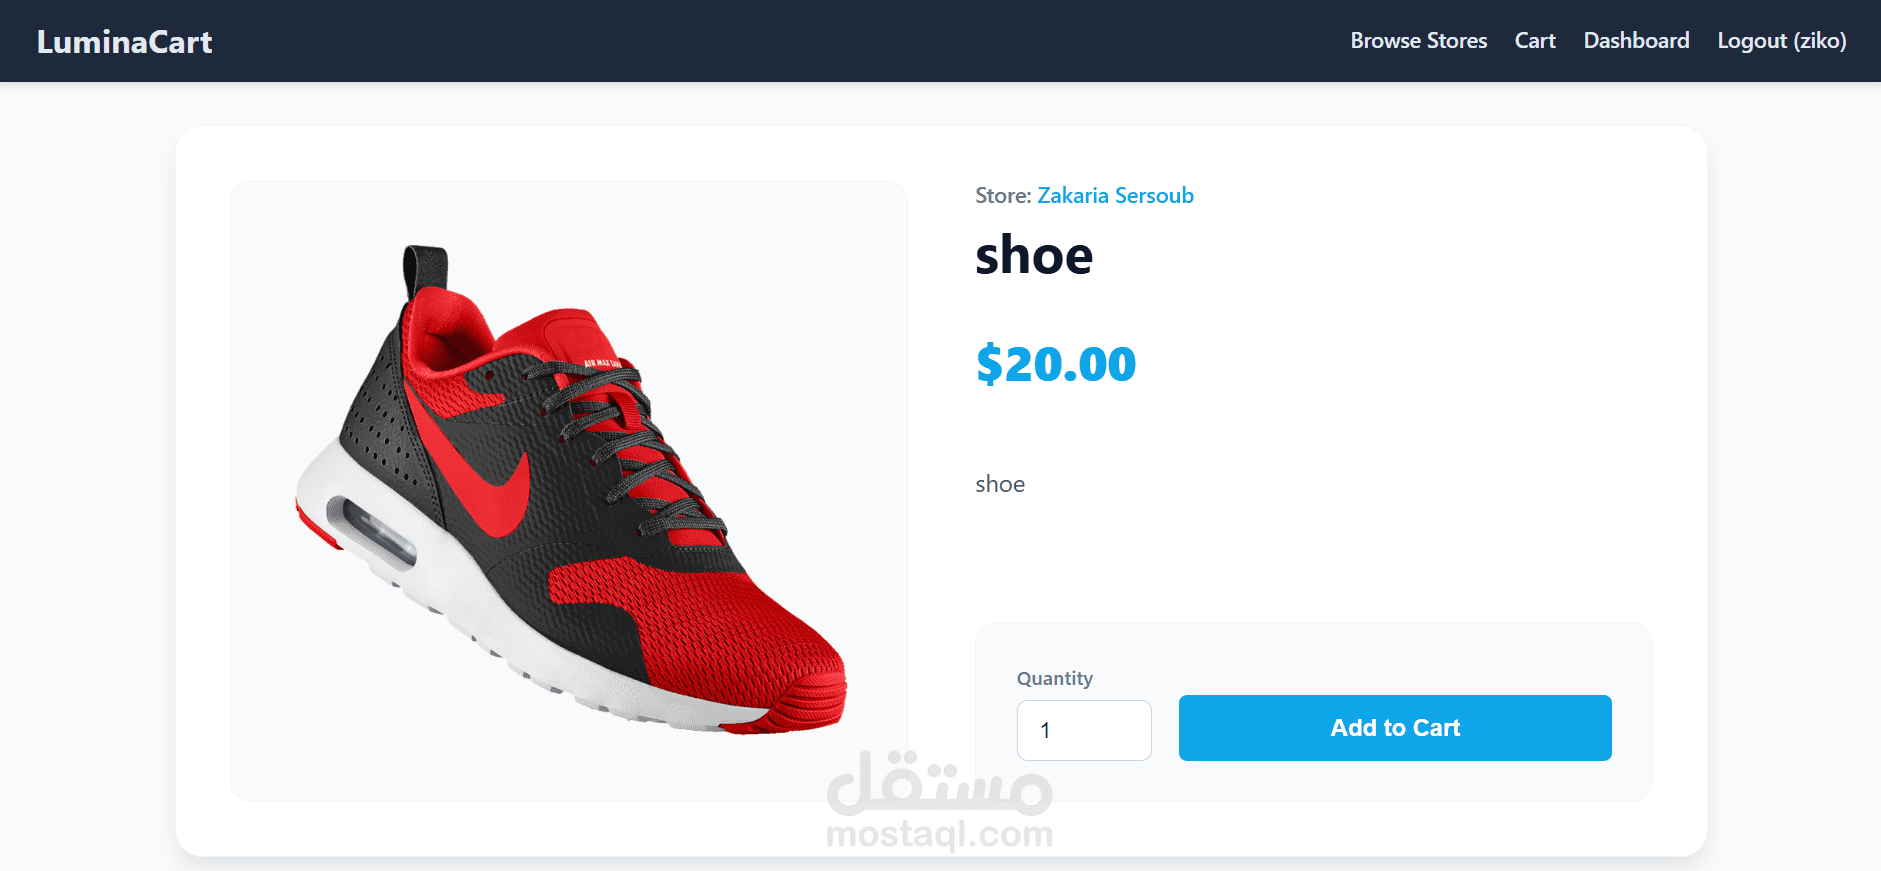Click the $20.00 price text
This screenshot has width=1881, height=871.
coord(1056,363)
